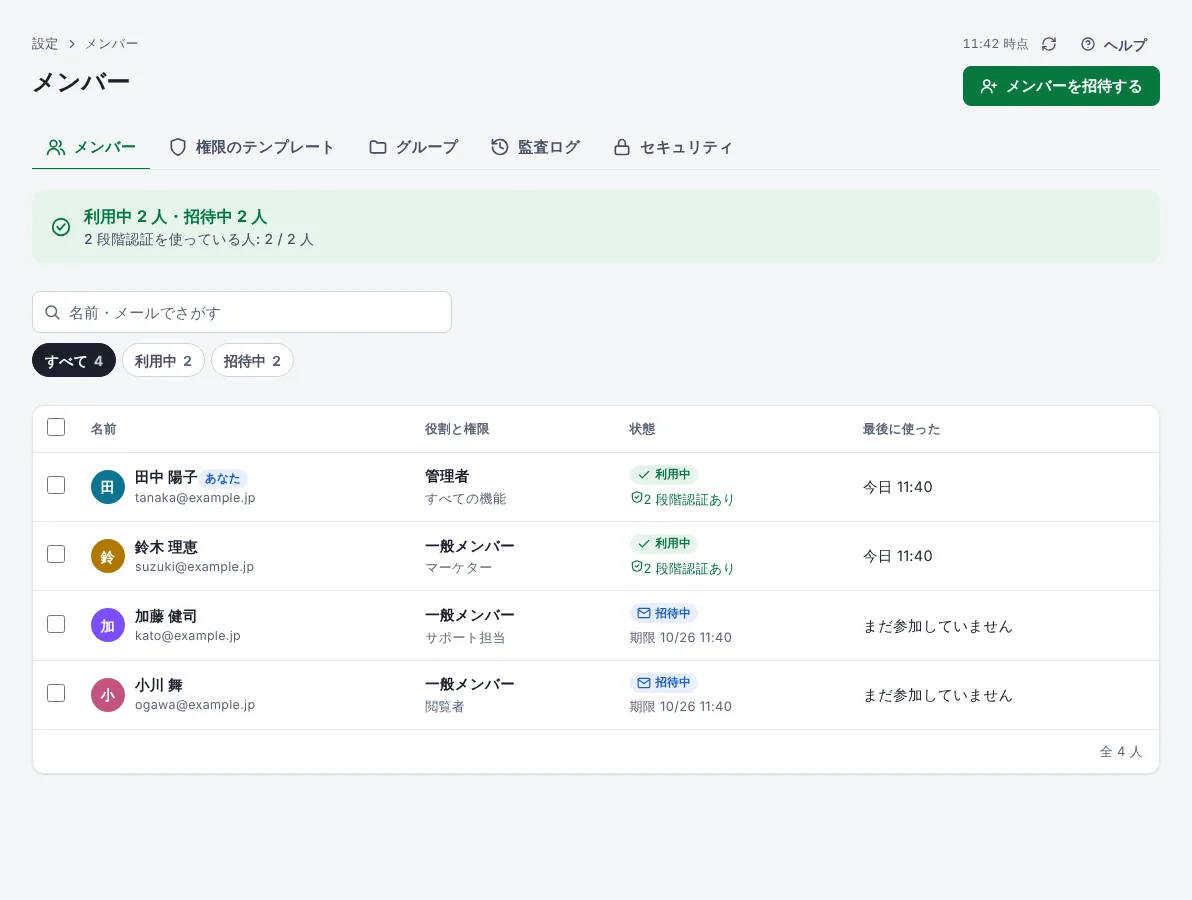The image size is (1192, 900).
Task: Switch to the 権限のテンプレート tab
Action: (252, 147)
